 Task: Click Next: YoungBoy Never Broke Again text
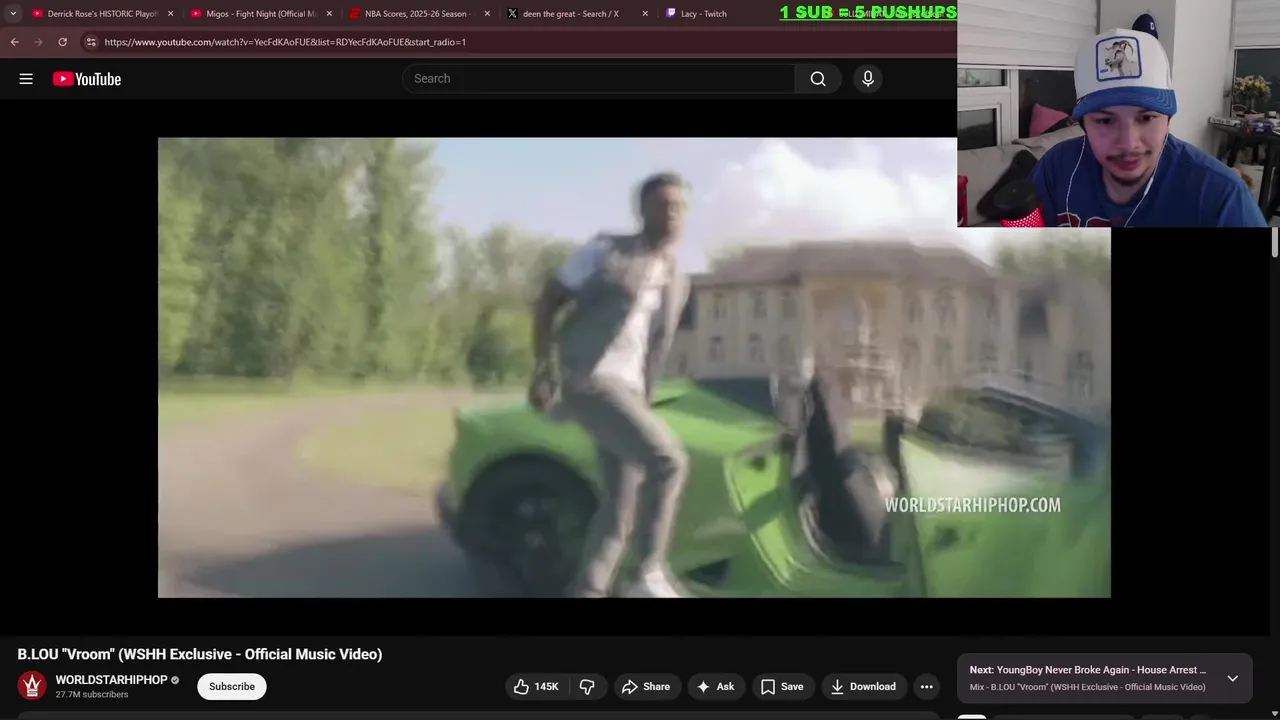coord(1088,670)
